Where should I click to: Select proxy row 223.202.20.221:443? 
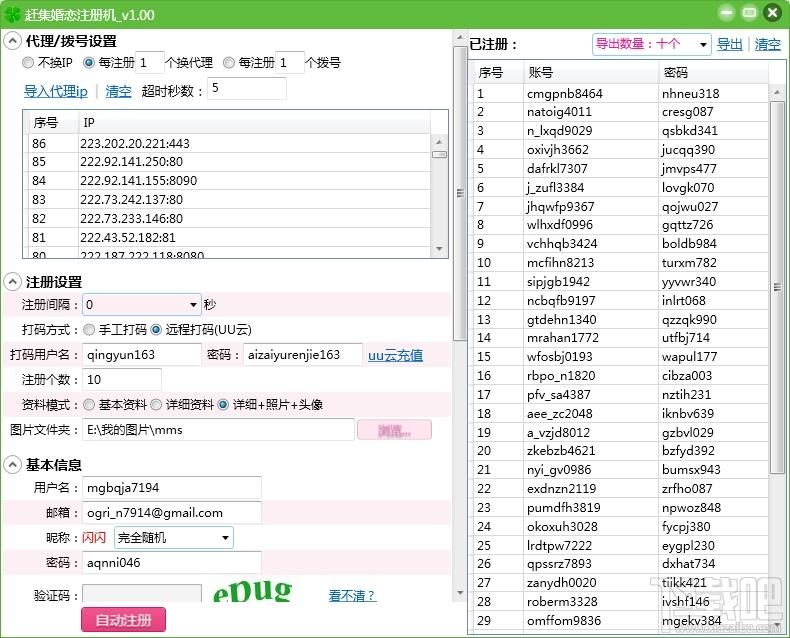tap(229, 144)
